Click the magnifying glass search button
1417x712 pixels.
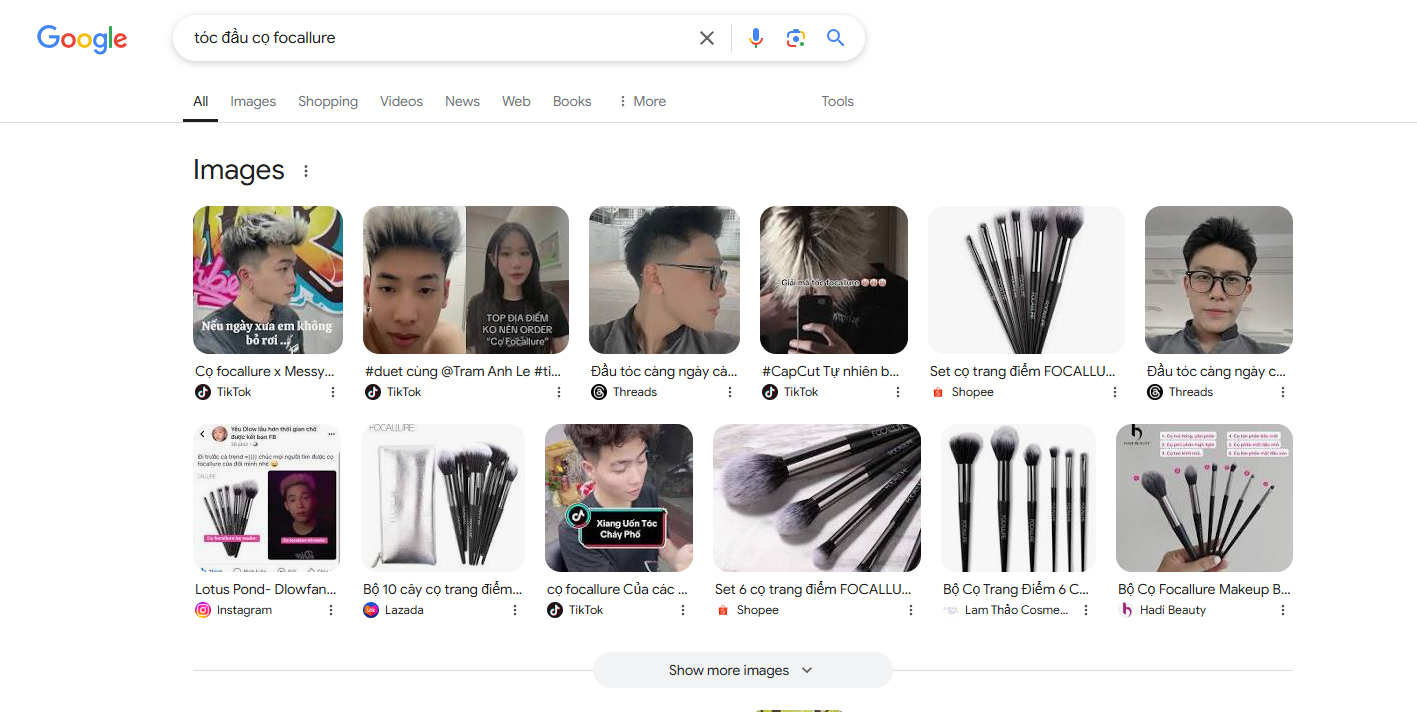836,38
